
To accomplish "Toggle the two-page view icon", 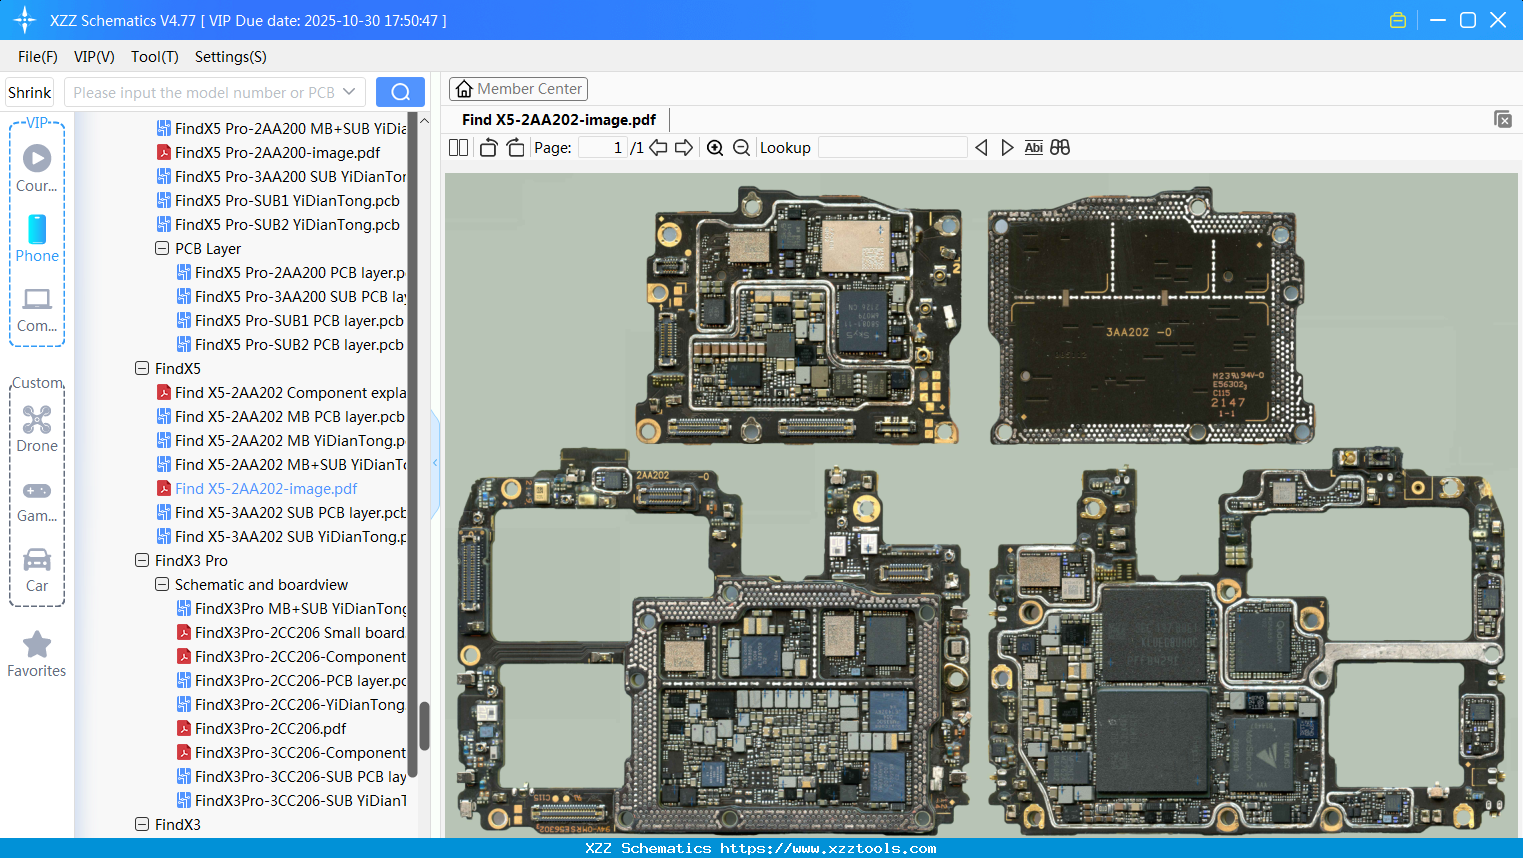I will pos(459,148).
